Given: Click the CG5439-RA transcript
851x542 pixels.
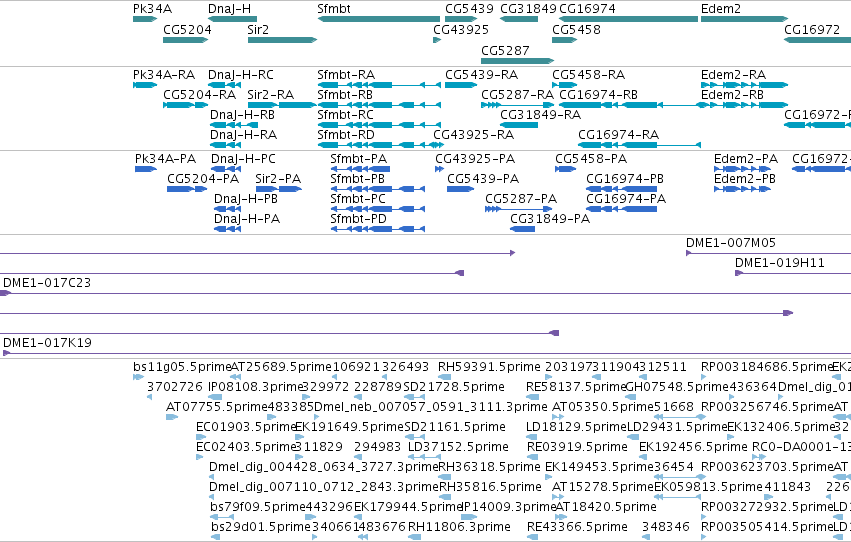Looking at the screenshot, I should click(x=461, y=85).
